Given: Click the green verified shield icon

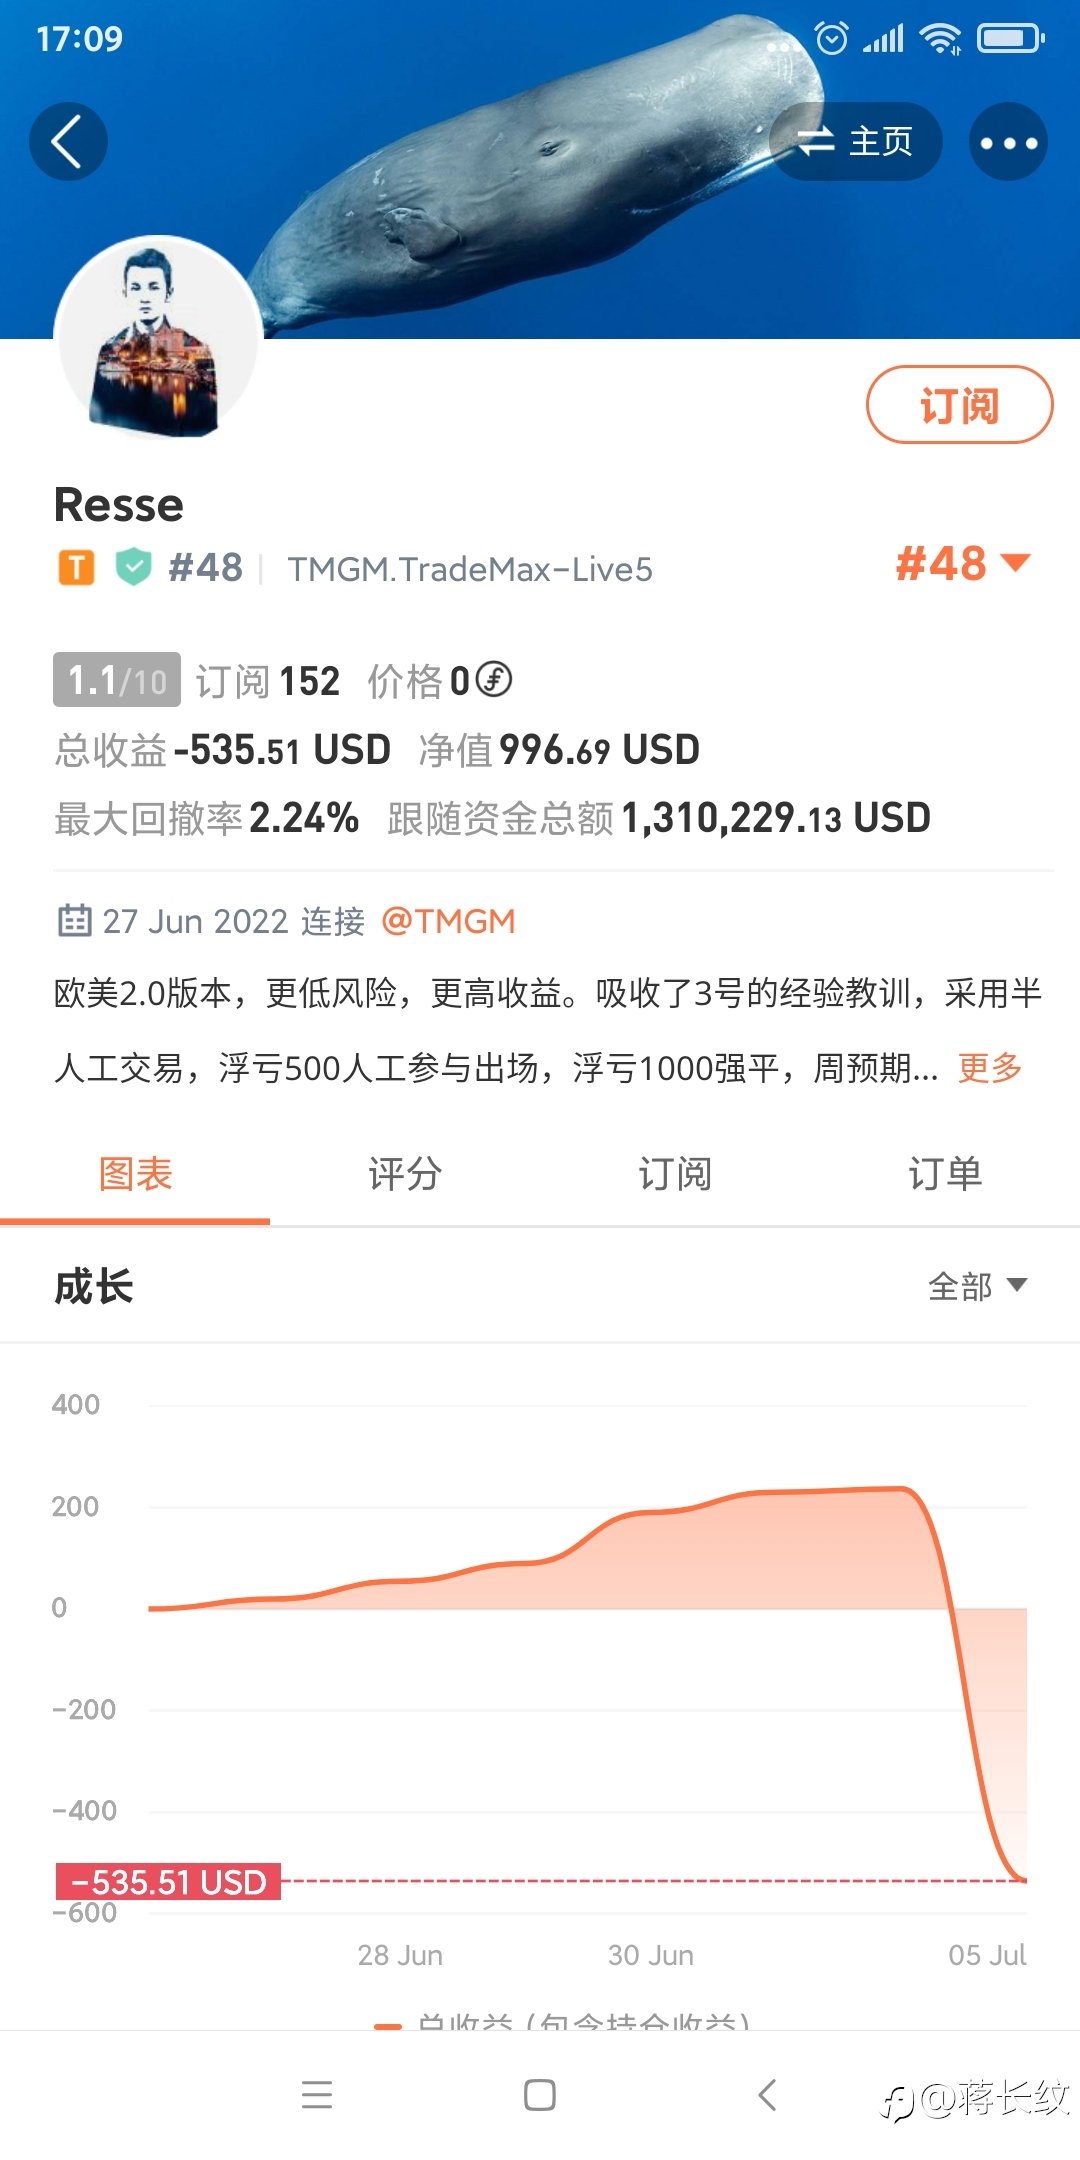Looking at the screenshot, I should coord(133,567).
